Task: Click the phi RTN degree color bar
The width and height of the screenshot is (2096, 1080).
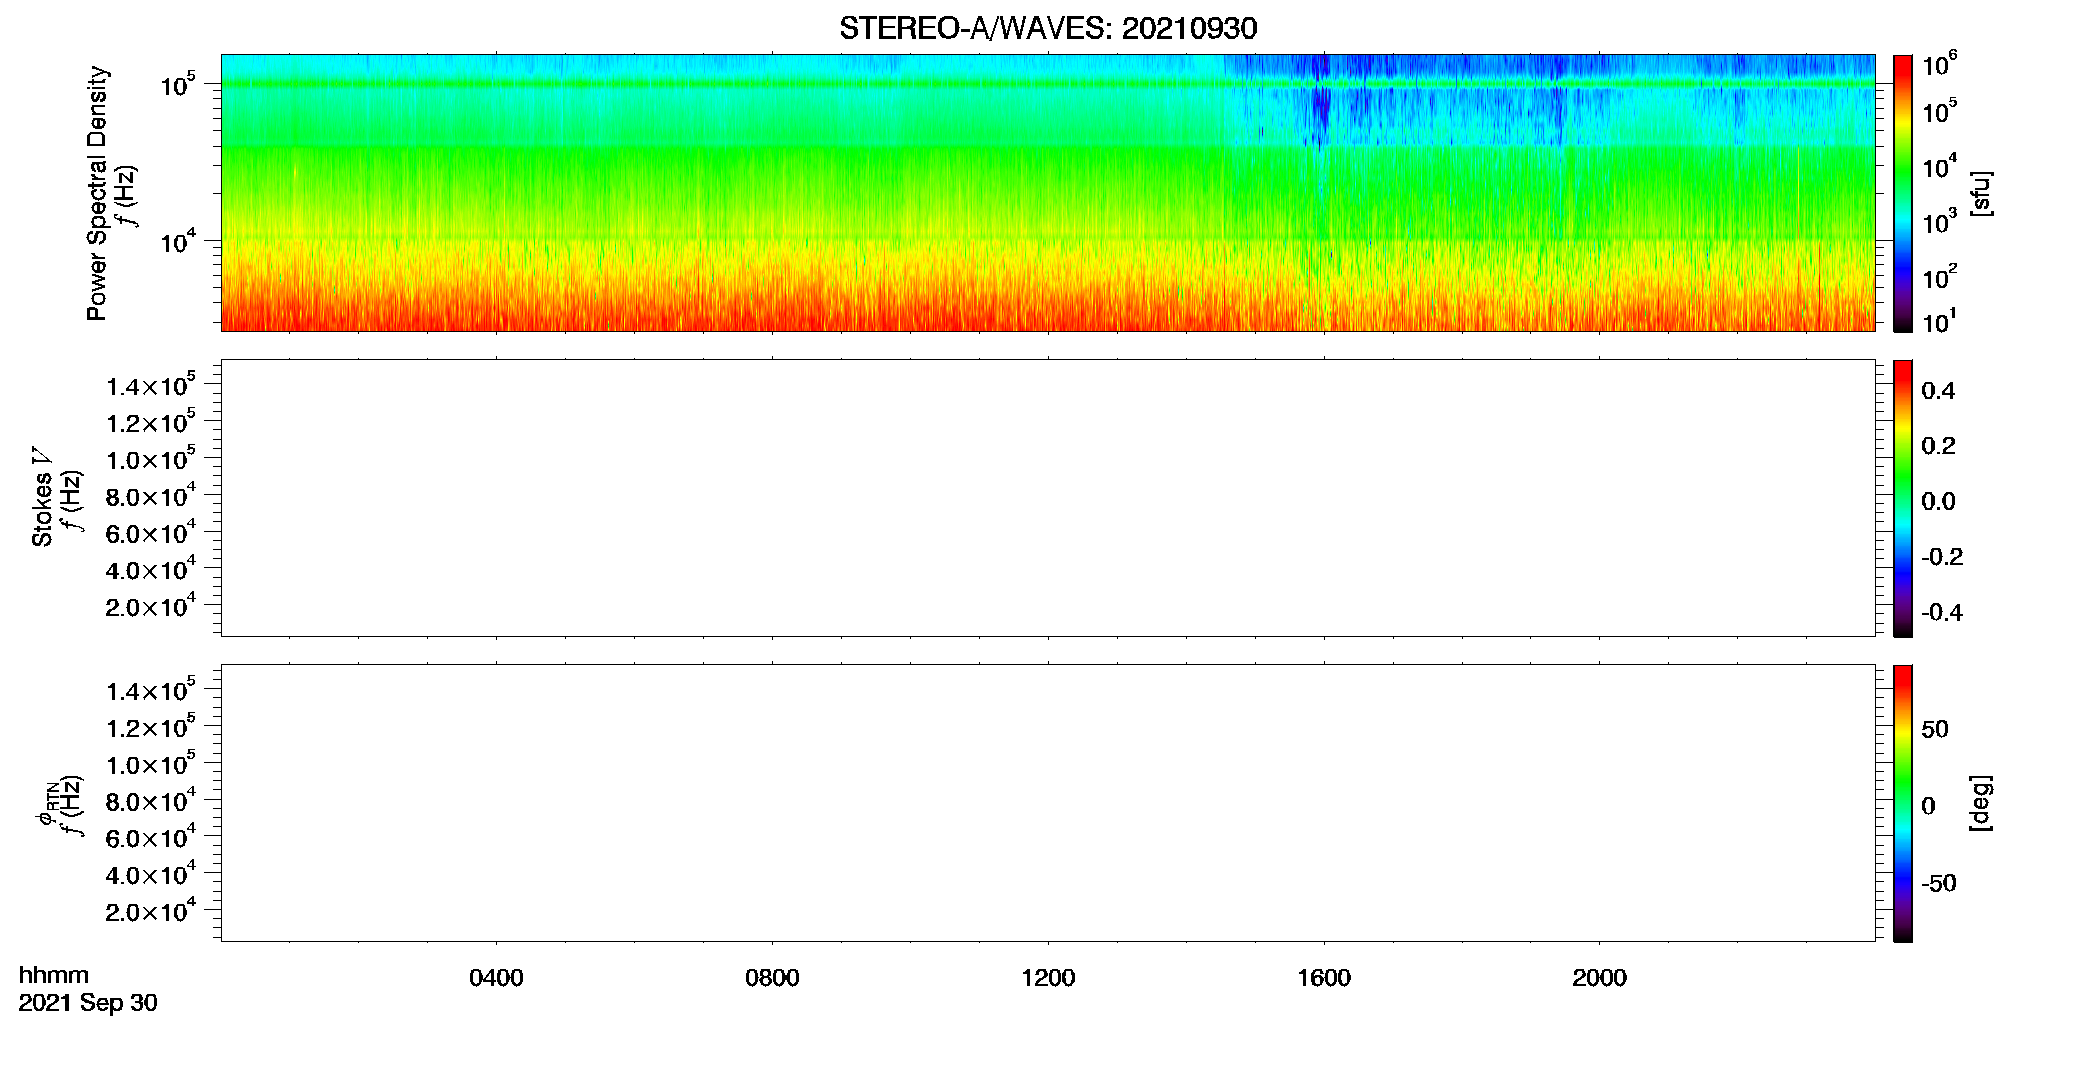Action: (x=1902, y=803)
